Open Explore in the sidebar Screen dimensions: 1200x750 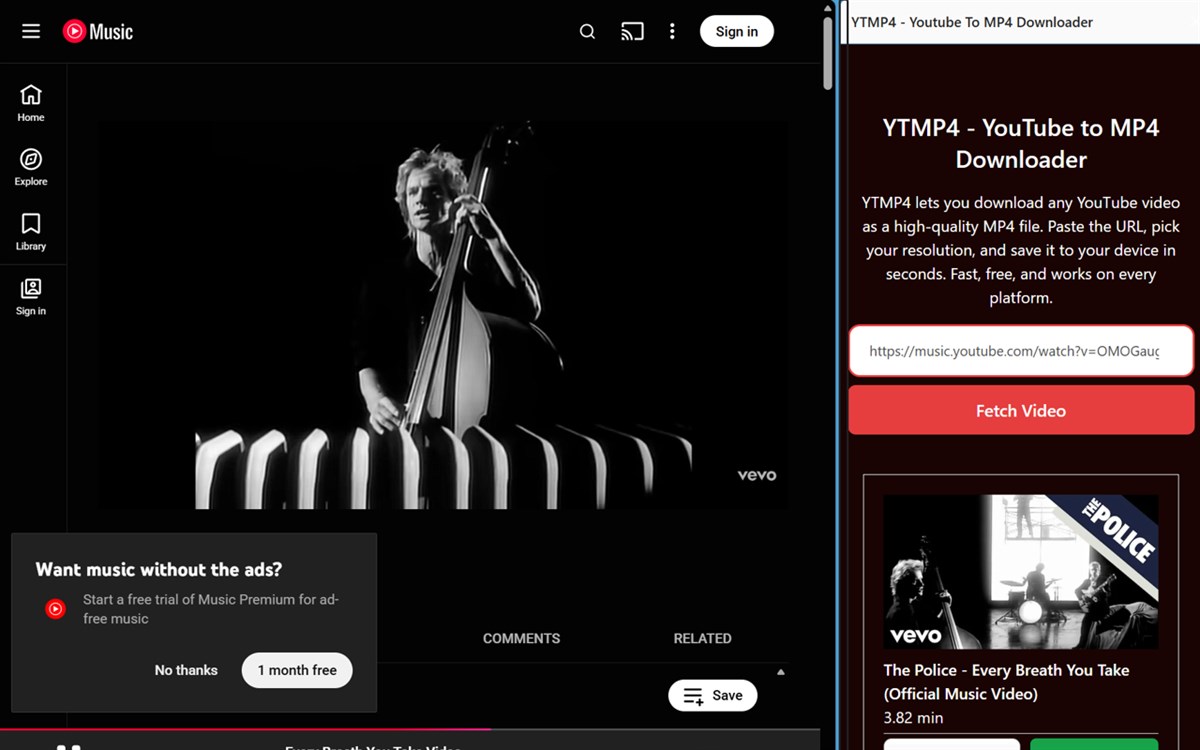click(31, 167)
